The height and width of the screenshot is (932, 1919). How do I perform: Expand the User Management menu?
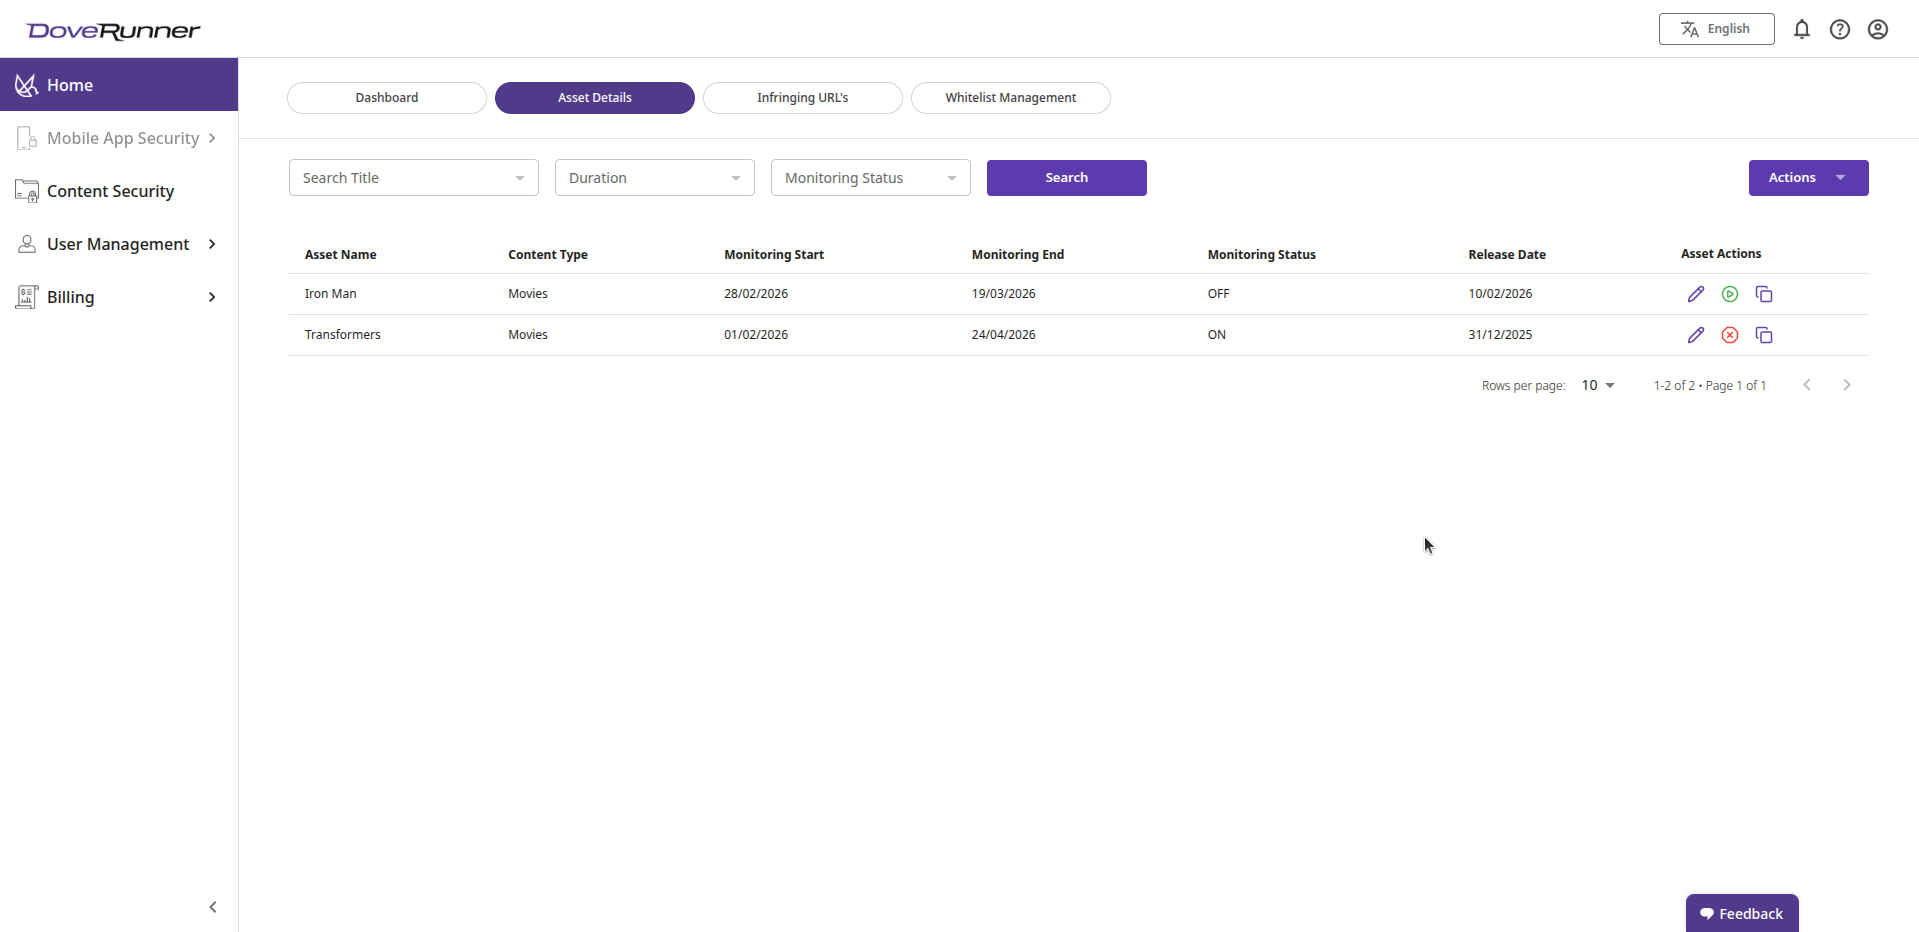(118, 243)
